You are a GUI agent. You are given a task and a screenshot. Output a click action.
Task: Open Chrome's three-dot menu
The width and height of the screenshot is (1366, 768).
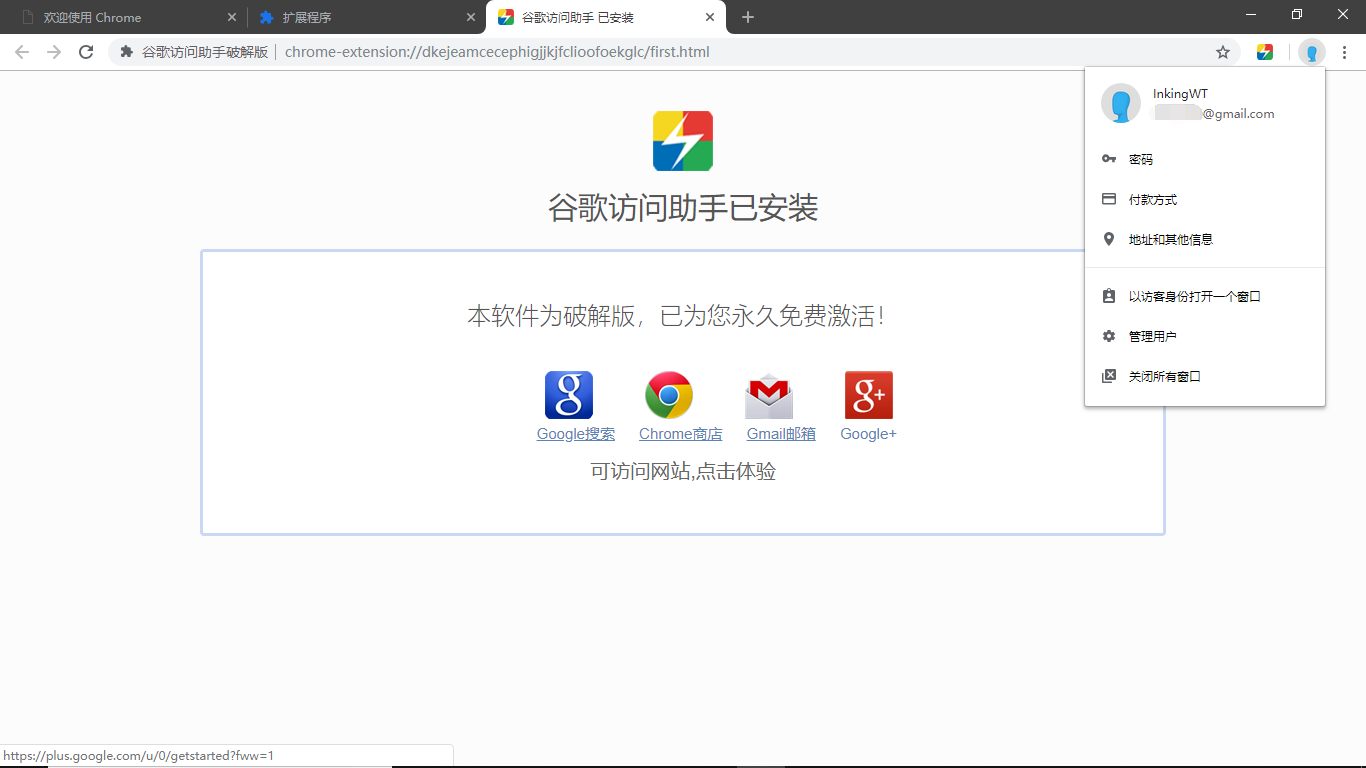pos(1345,52)
